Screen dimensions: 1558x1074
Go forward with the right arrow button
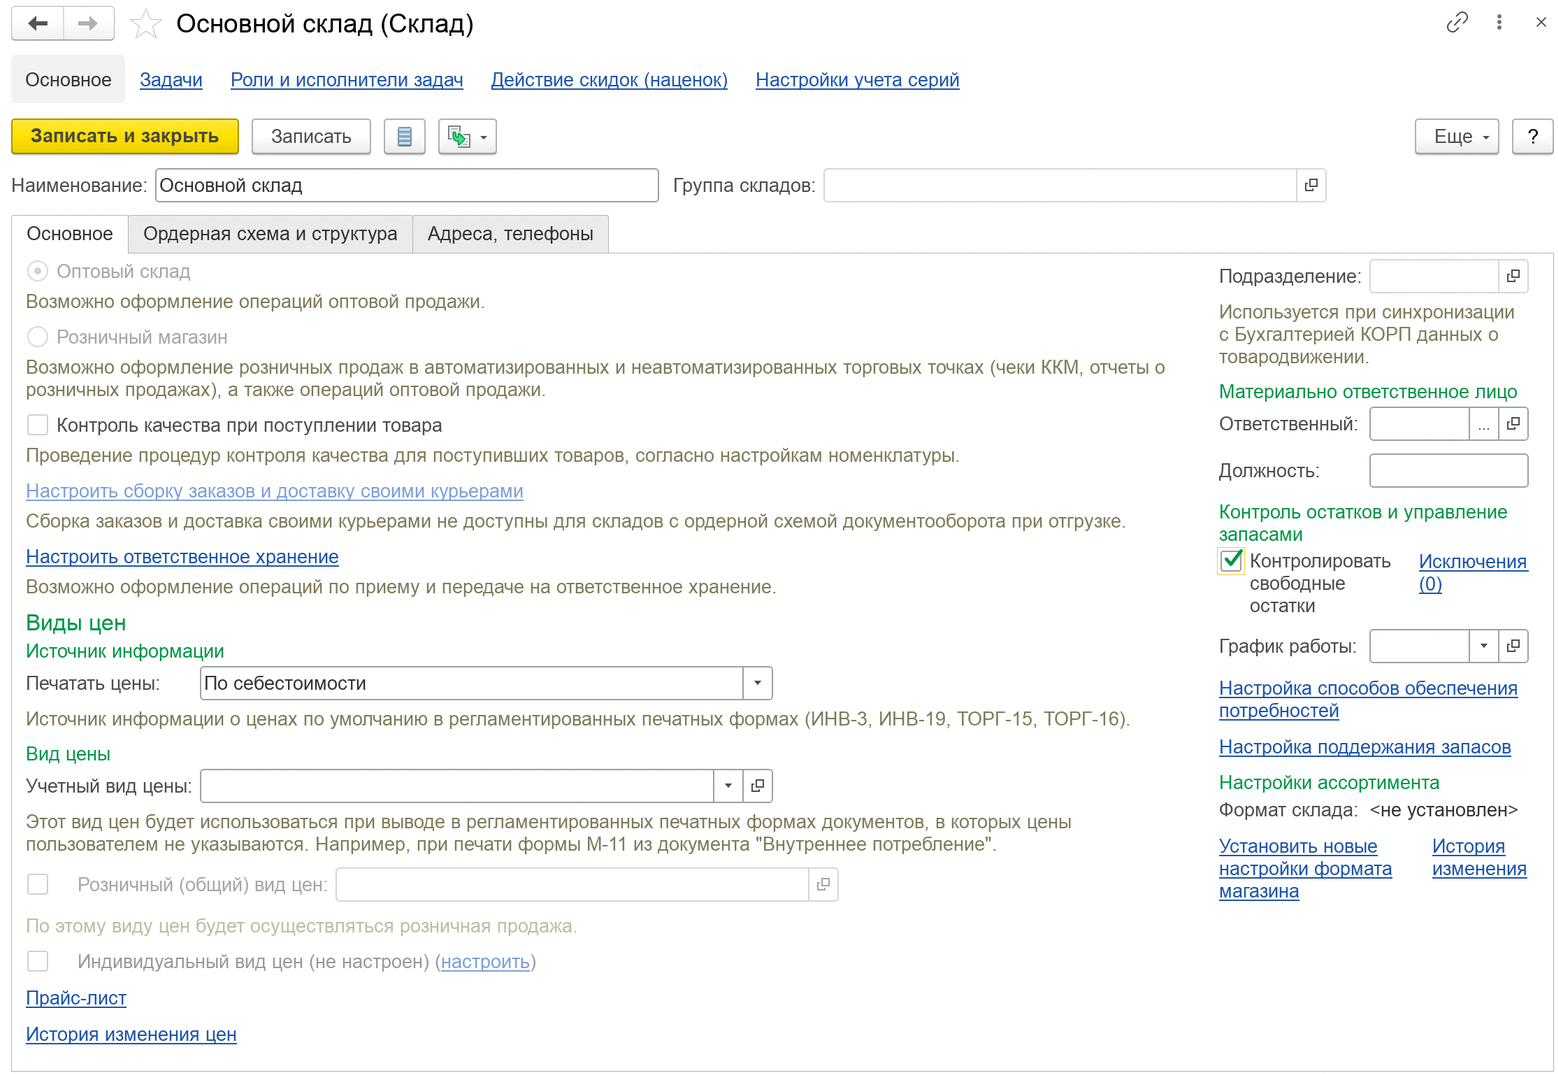88,23
